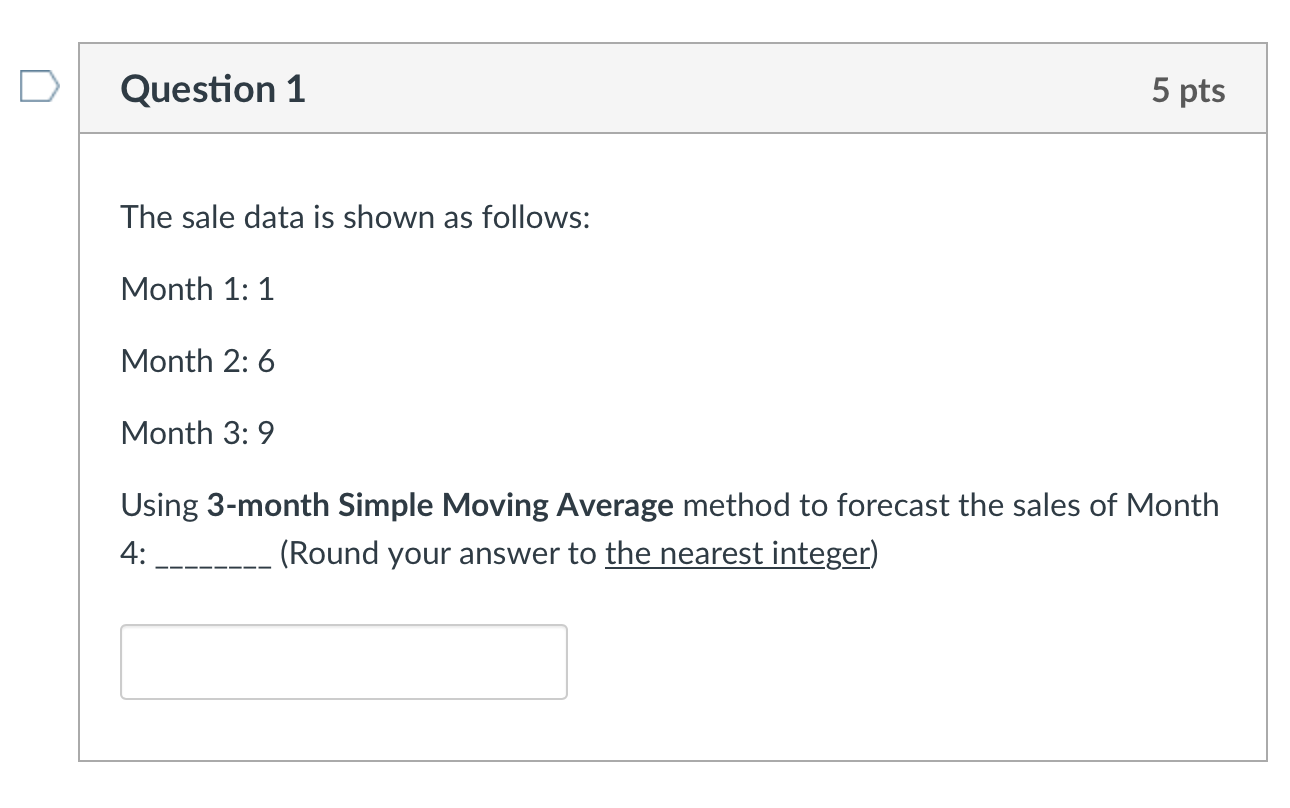1290x808 pixels.
Task: Click the 'Month 3: 9' line
Action: (197, 433)
